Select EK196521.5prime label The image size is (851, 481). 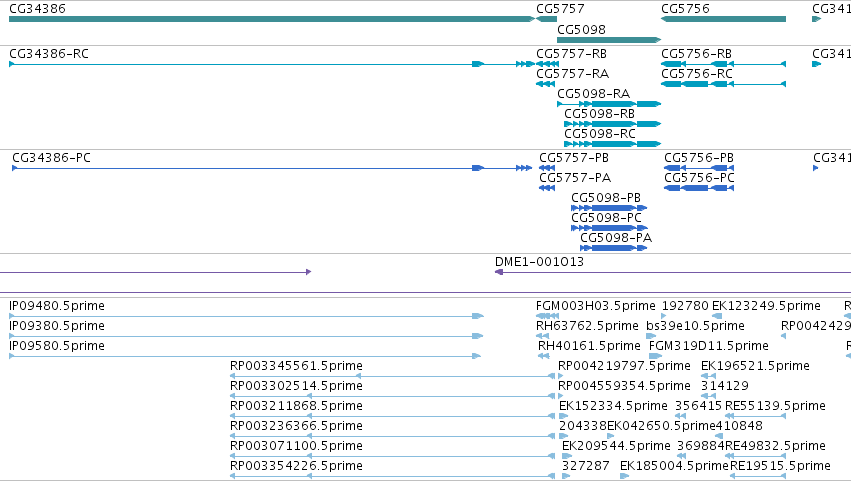[755, 366]
